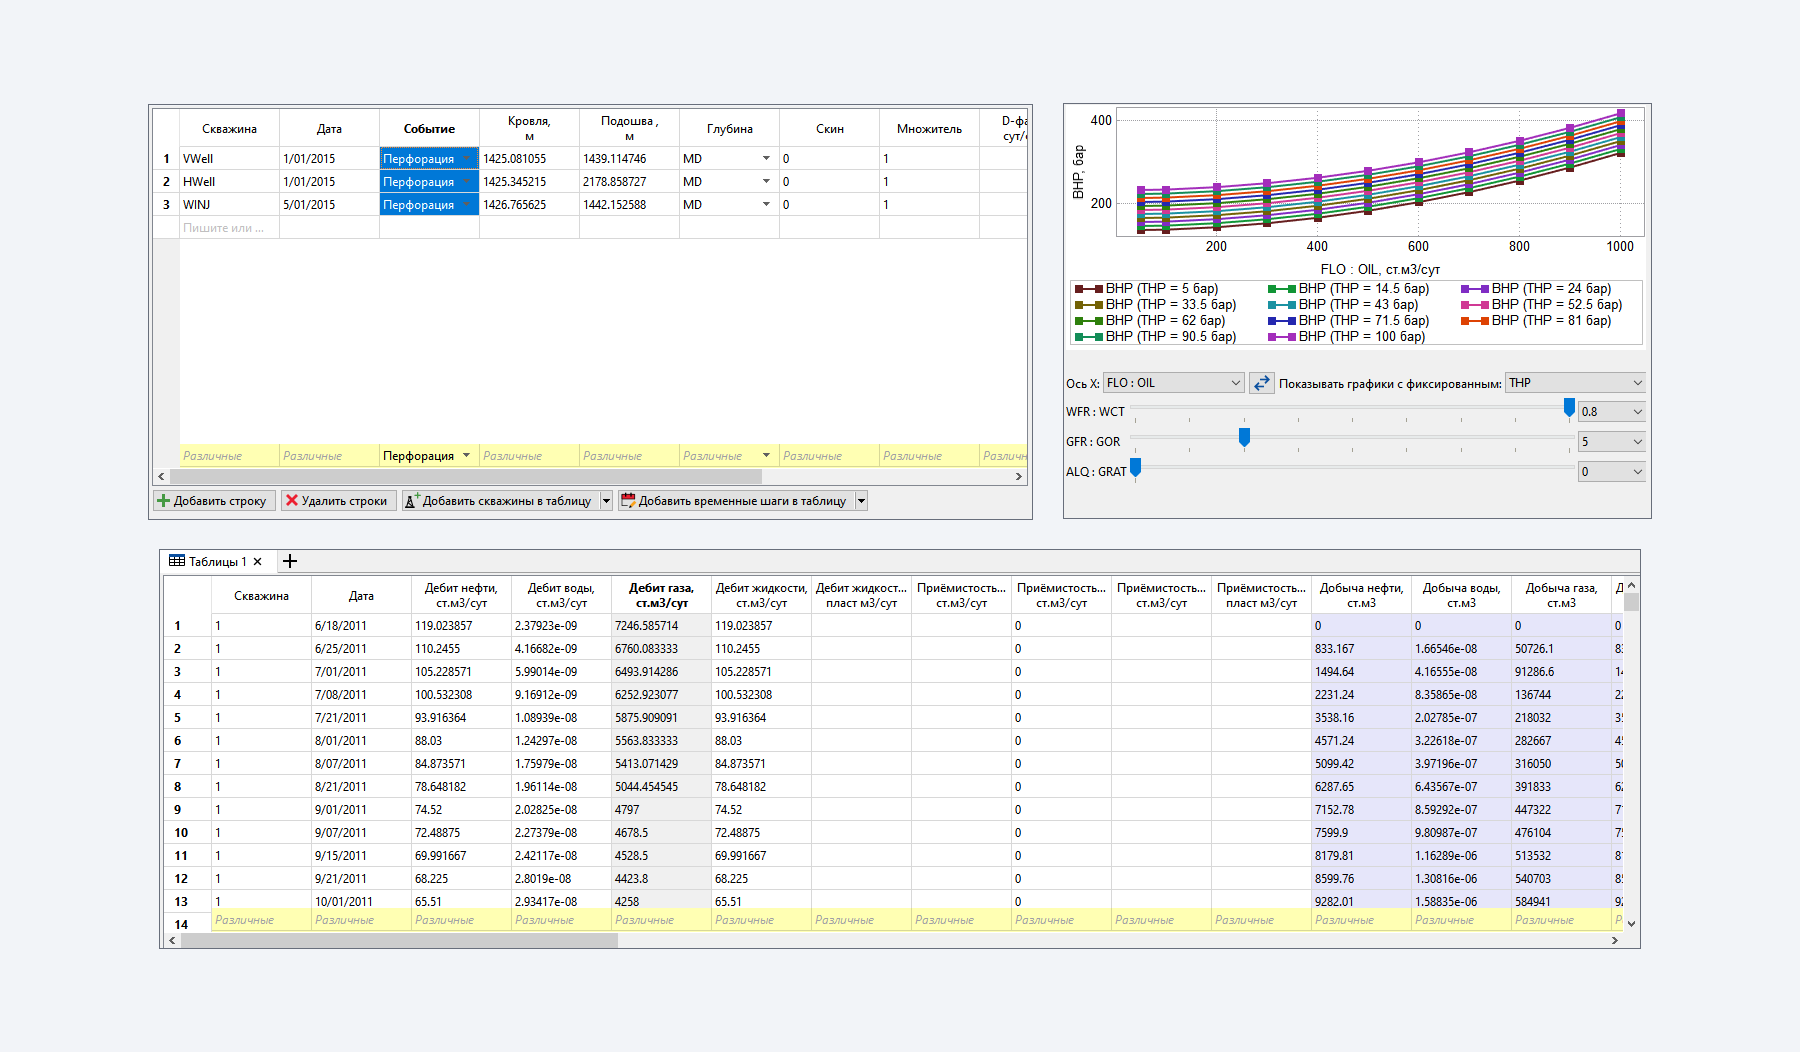The image size is (1800, 1052).
Task: Open the MD depth dropdown for HWell
Action: (x=766, y=182)
